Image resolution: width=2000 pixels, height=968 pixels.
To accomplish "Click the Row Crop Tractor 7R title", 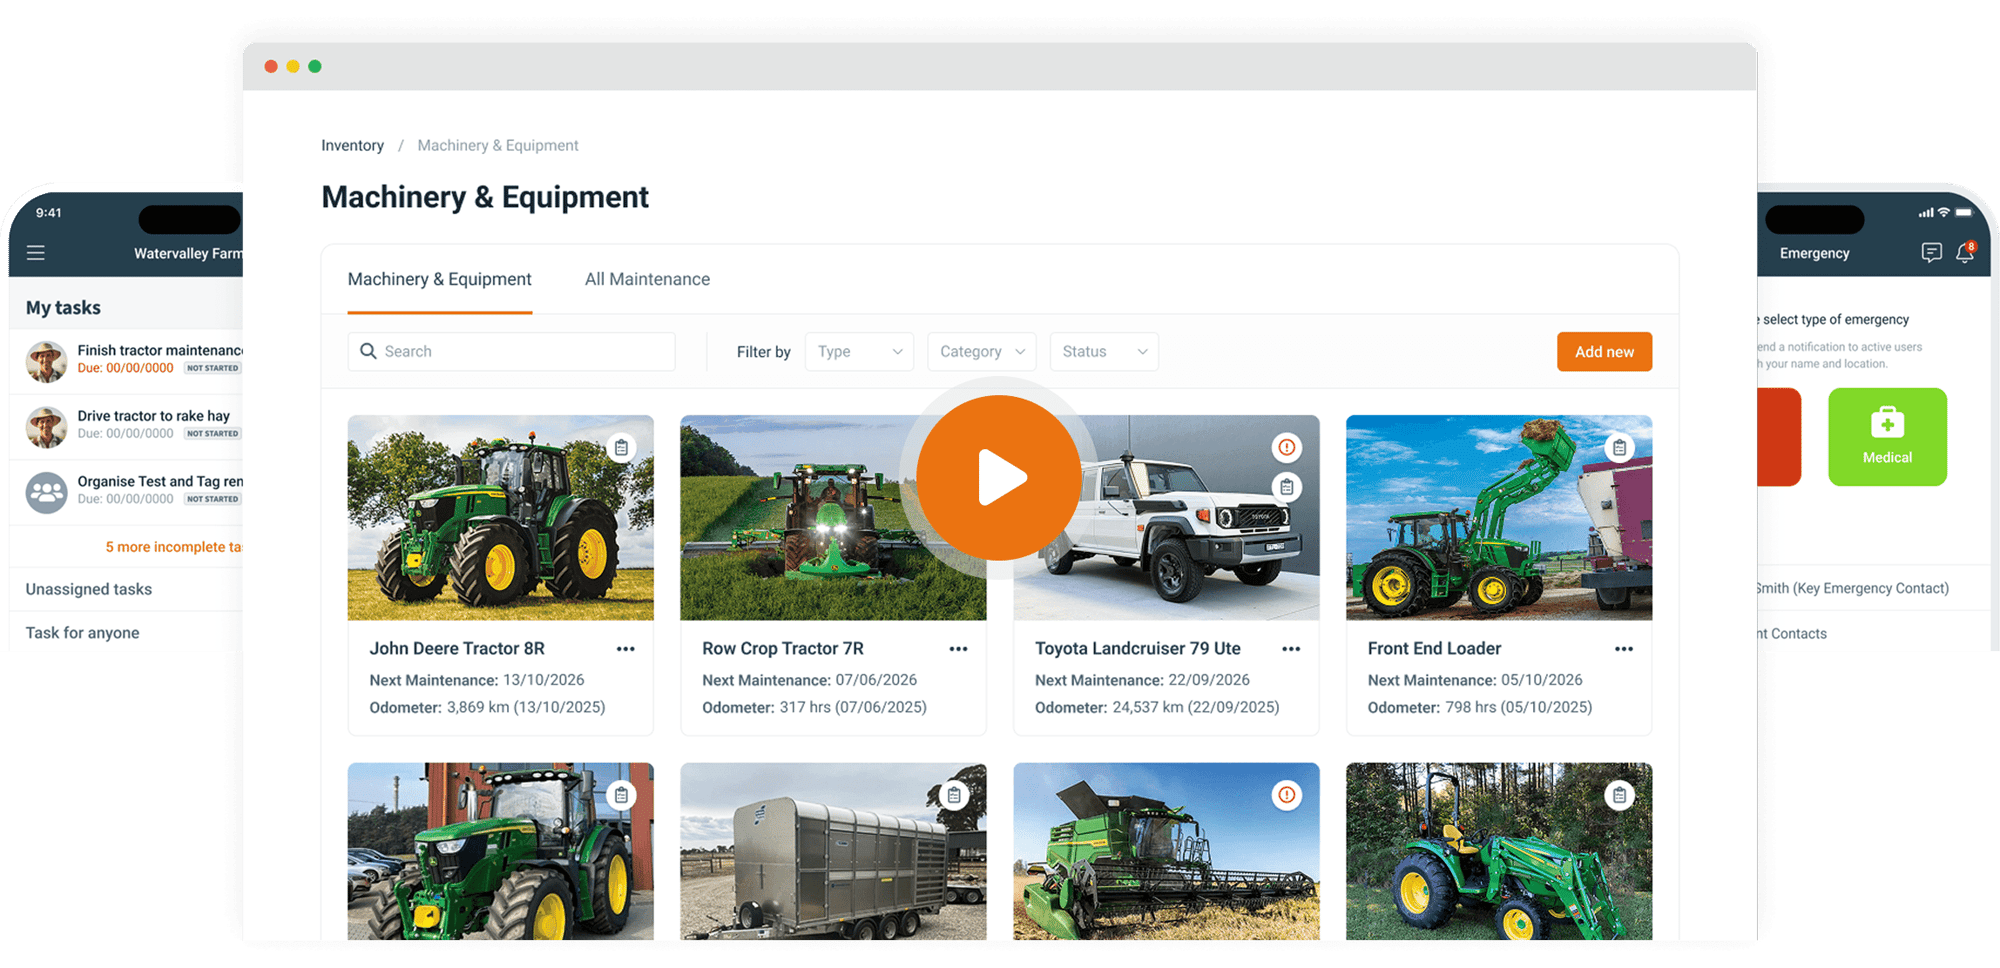I will pyautogui.click(x=783, y=649).
